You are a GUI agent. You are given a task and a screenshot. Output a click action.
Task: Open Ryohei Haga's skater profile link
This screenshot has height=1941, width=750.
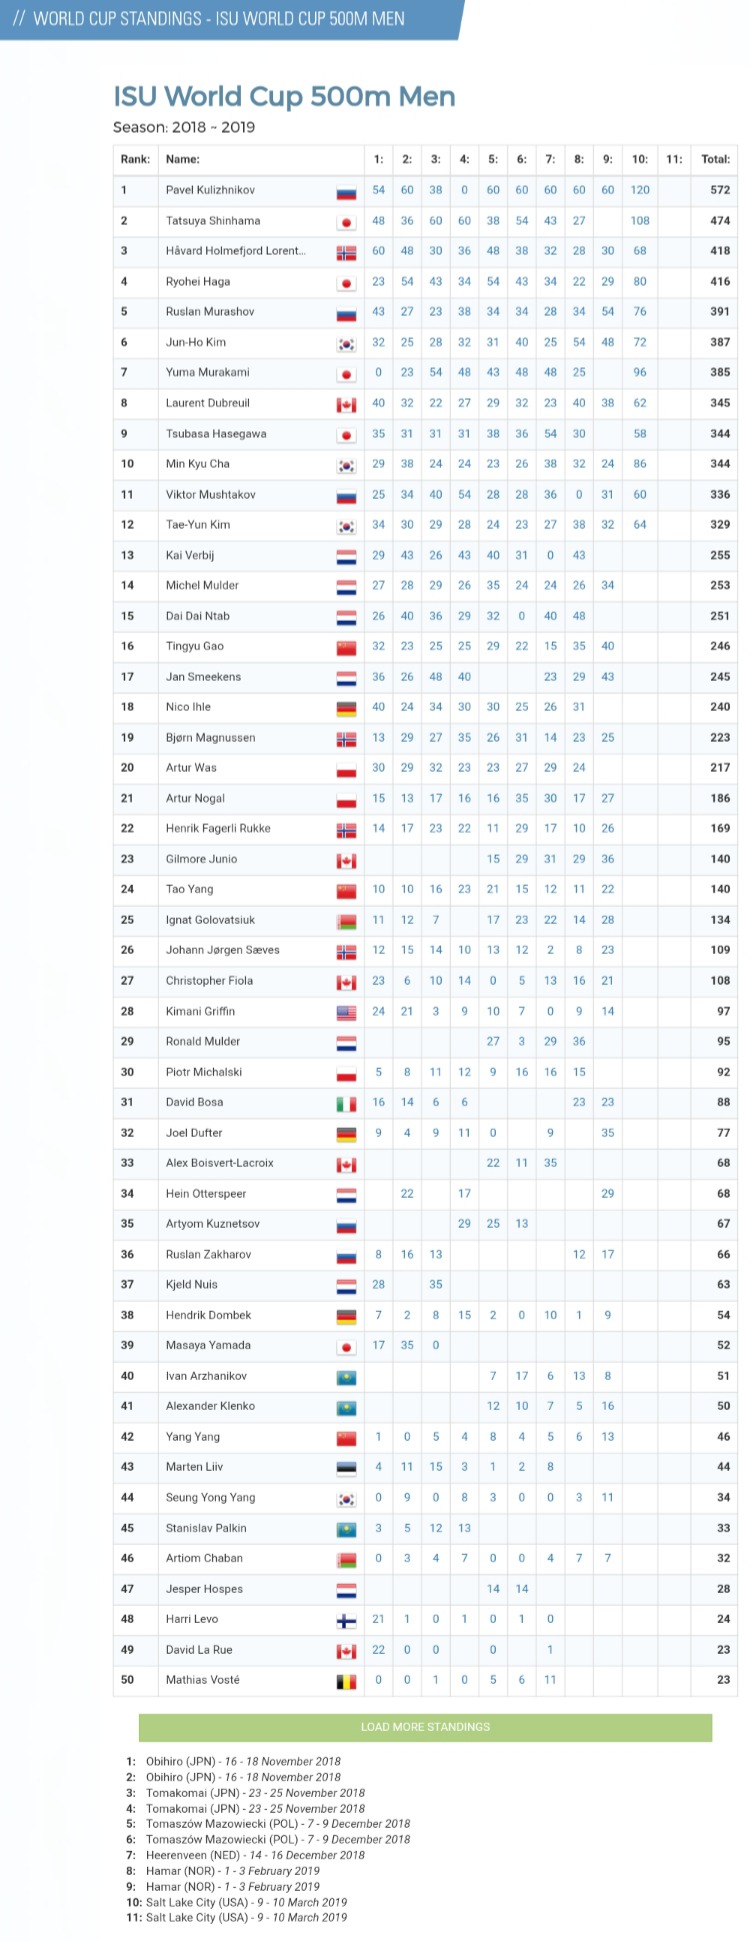click(198, 282)
